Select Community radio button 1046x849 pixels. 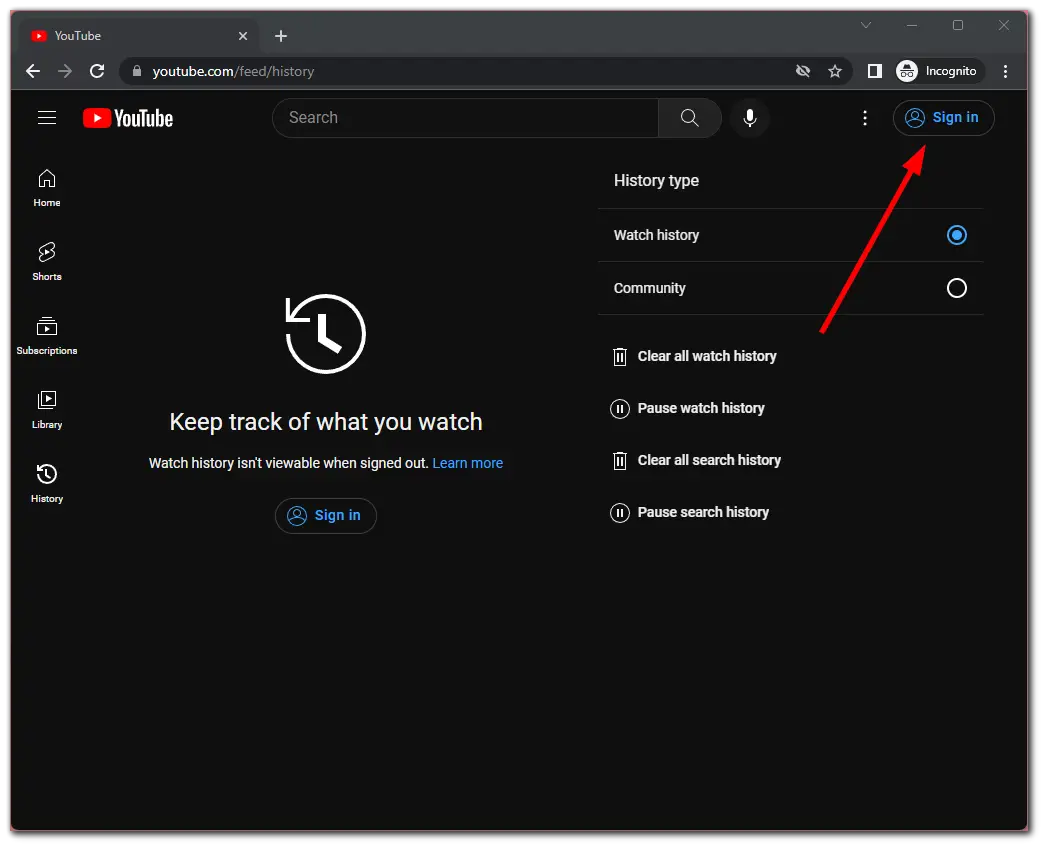(x=957, y=288)
